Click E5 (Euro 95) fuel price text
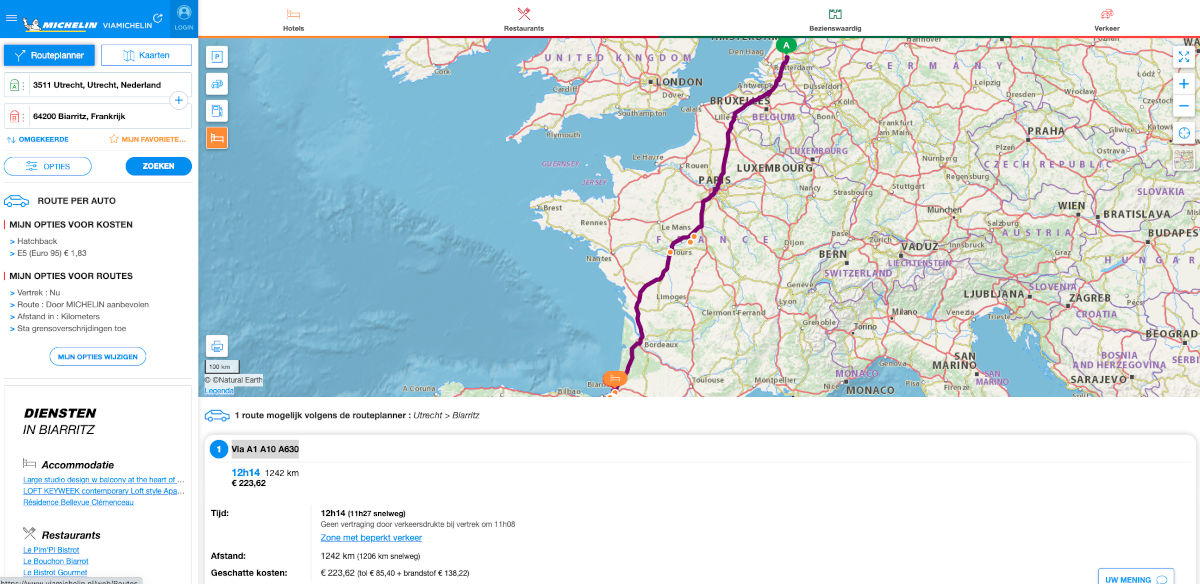The width and height of the screenshot is (1200, 584). point(52,253)
